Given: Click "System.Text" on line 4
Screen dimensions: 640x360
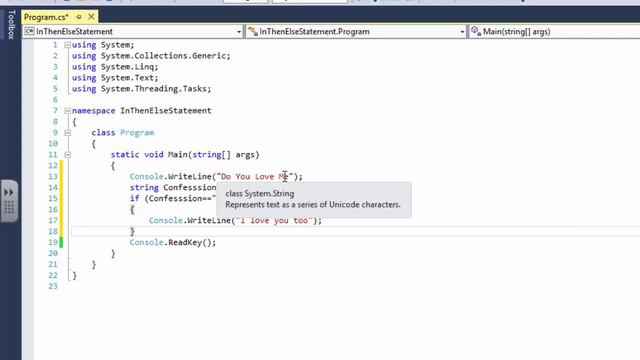Looking at the screenshot, I should pyautogui.click(x=128, y=78).
